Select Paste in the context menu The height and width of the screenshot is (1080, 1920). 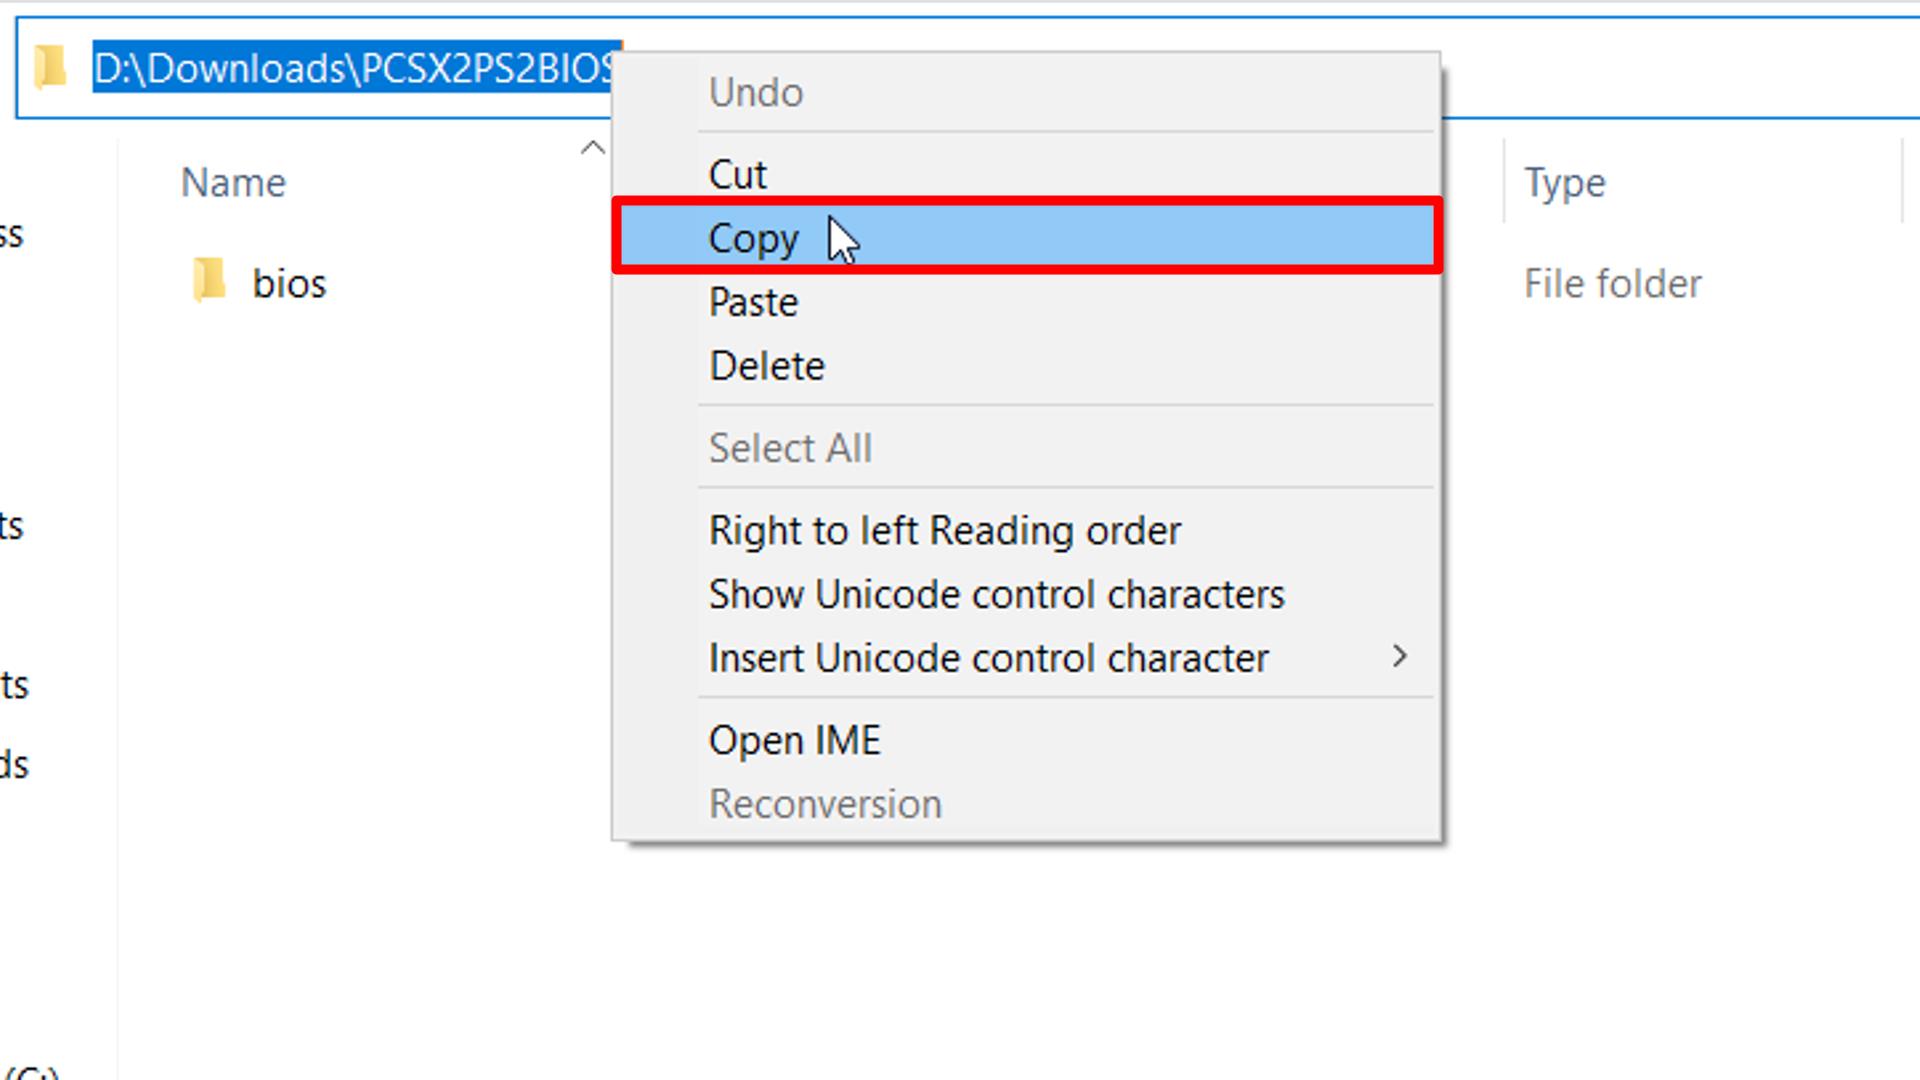(x=1027, y=302)
